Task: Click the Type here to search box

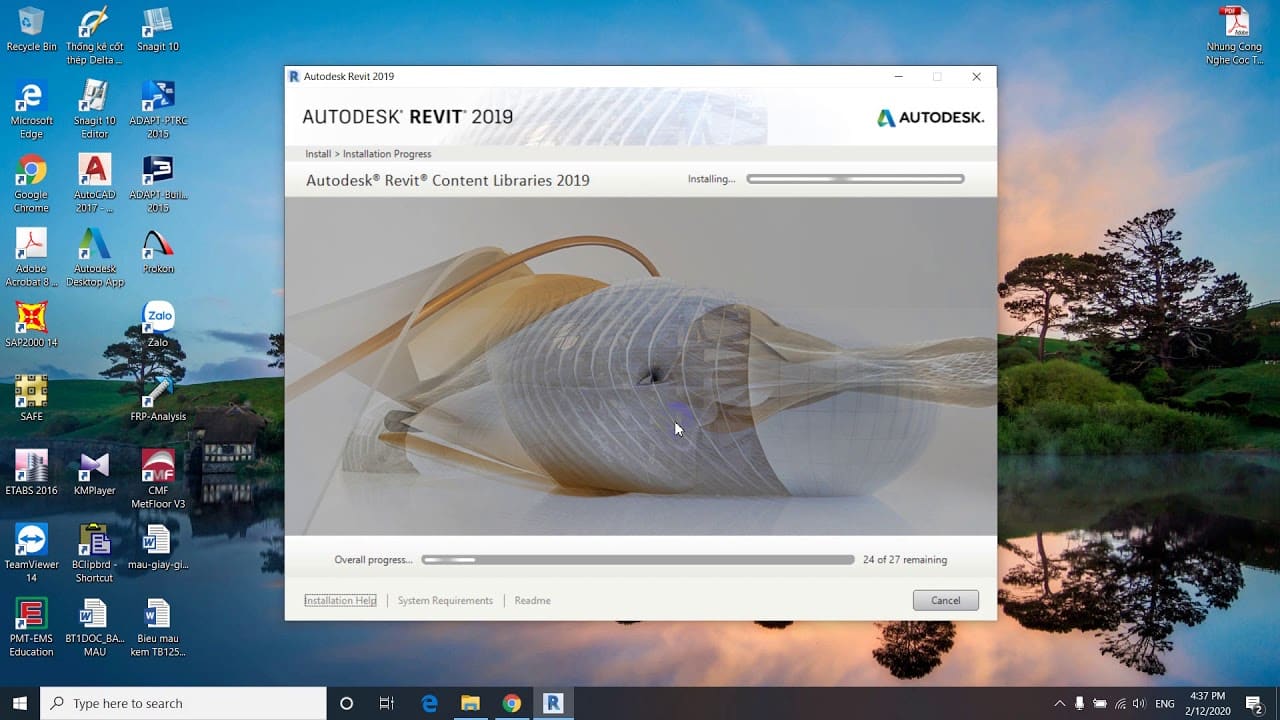Action: click(183, 703)
